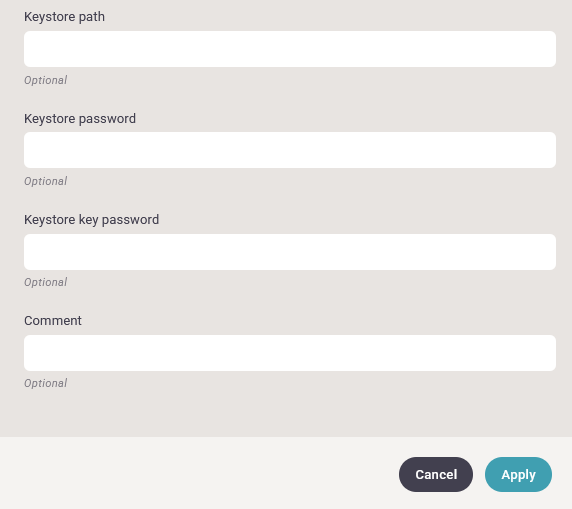Click the Cancel button

coord(436,474)
